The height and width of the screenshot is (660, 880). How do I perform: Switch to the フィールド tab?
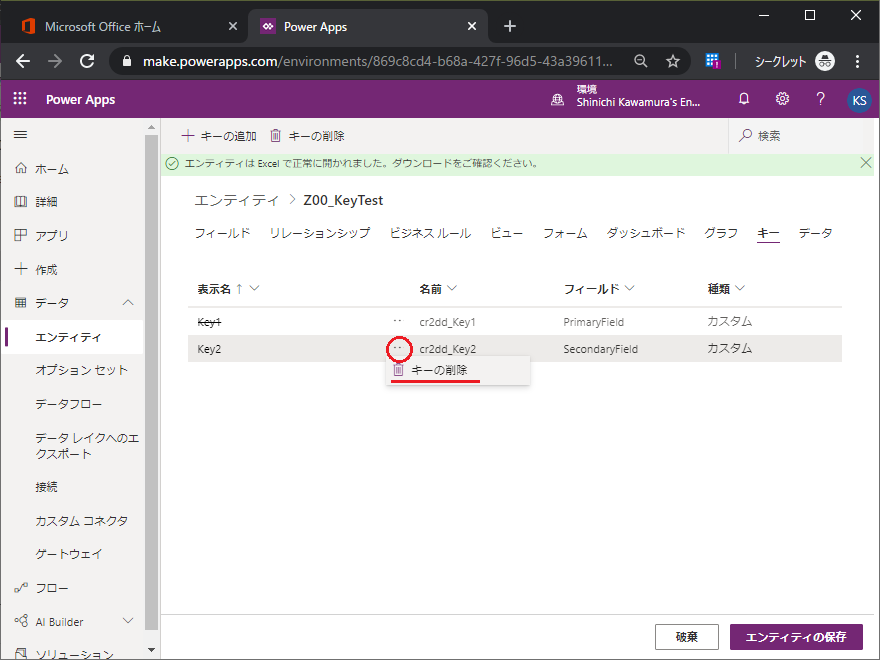click(222, 233)
